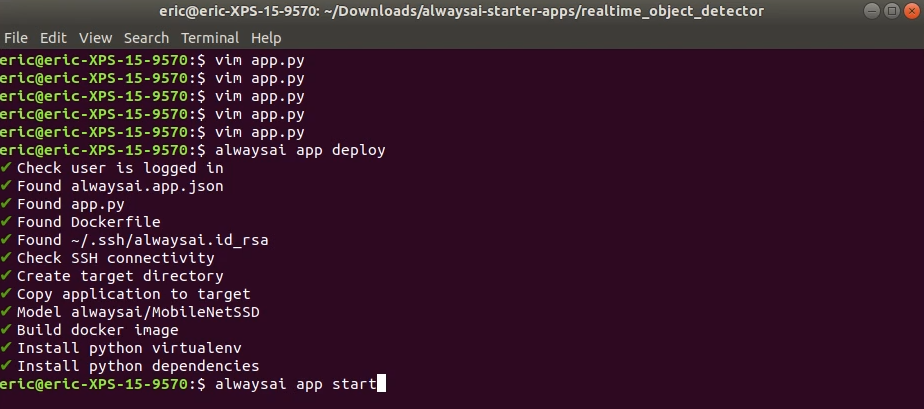Screen dimensions: 924x409
Task: Open the Search menu
Action: coord(146,38)
